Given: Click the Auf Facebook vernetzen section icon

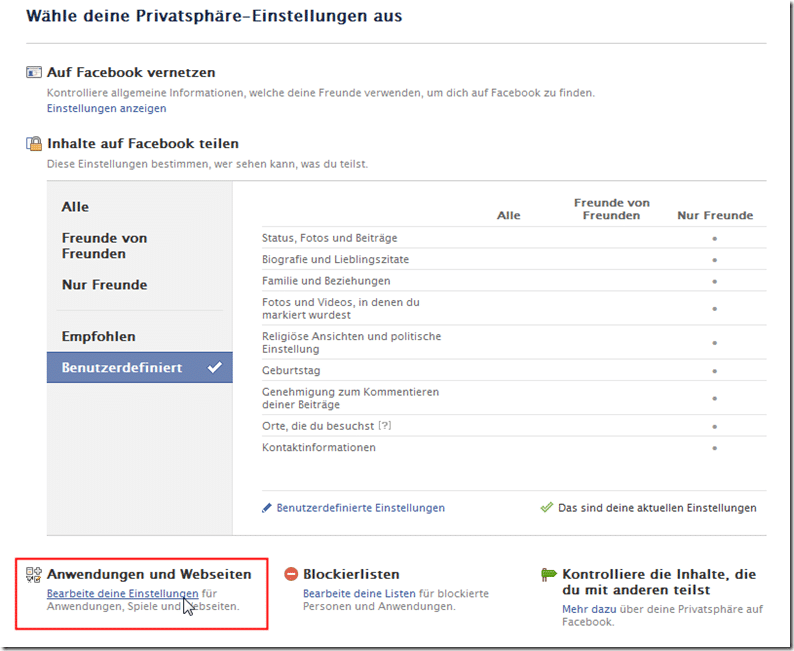Looking at the screenshot, I should click(34, 72).
